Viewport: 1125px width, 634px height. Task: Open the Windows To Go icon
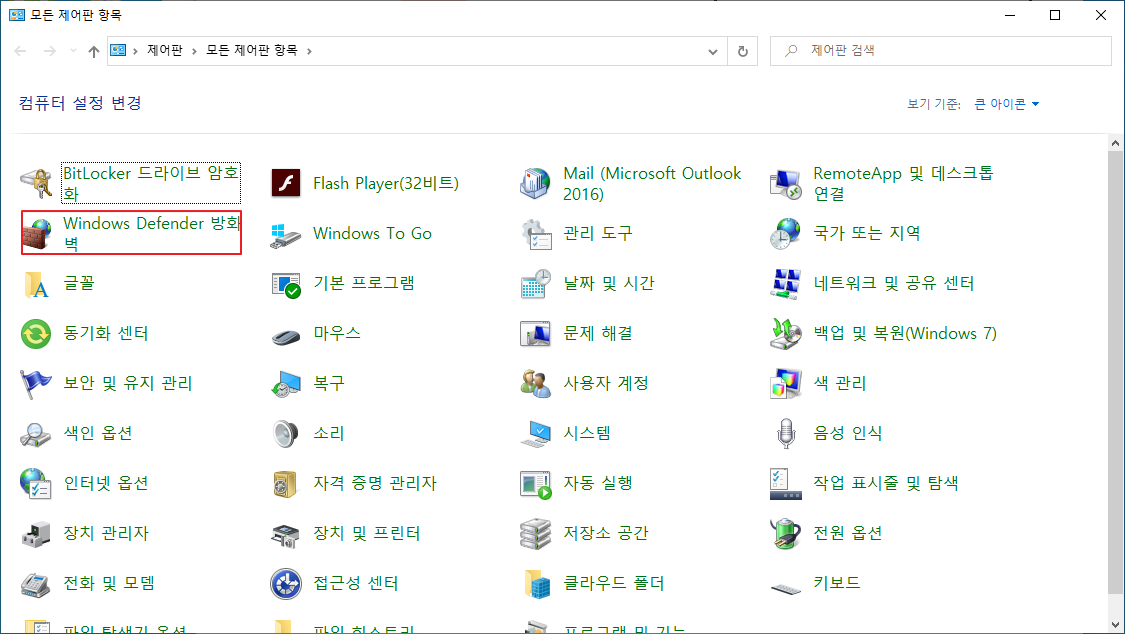286,234
